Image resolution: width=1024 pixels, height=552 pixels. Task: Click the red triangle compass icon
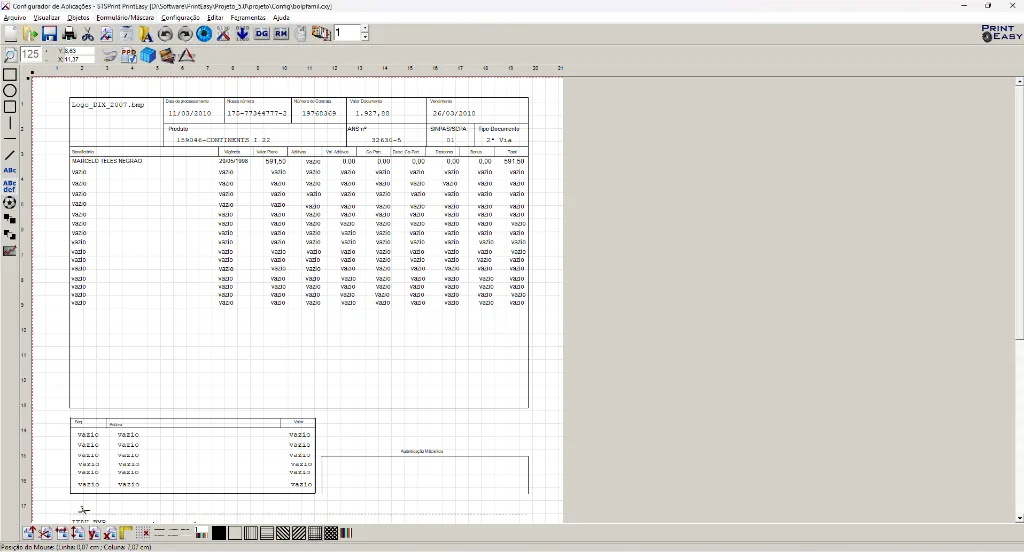coord(187,56)
